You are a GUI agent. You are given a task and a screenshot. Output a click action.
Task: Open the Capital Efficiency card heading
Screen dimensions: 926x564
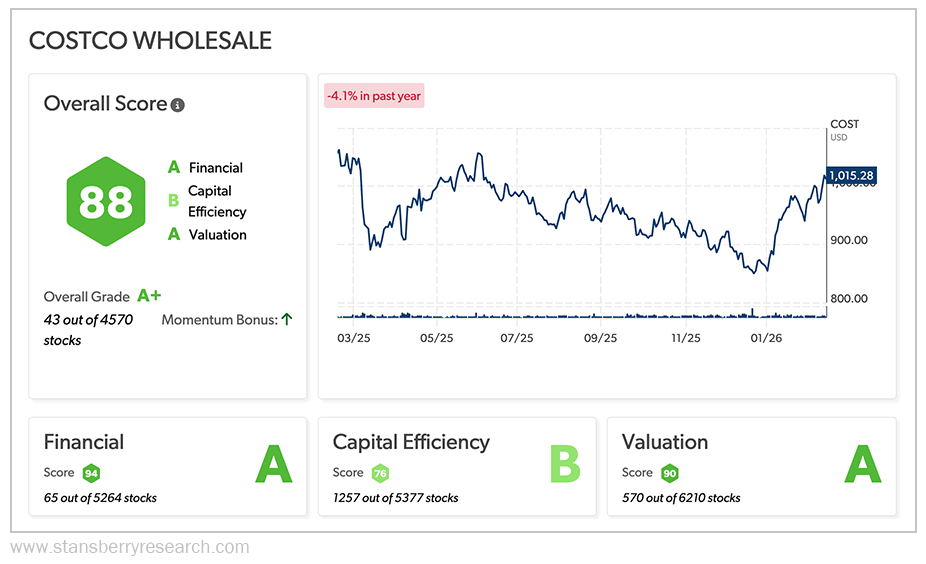(x=411, y=442)
